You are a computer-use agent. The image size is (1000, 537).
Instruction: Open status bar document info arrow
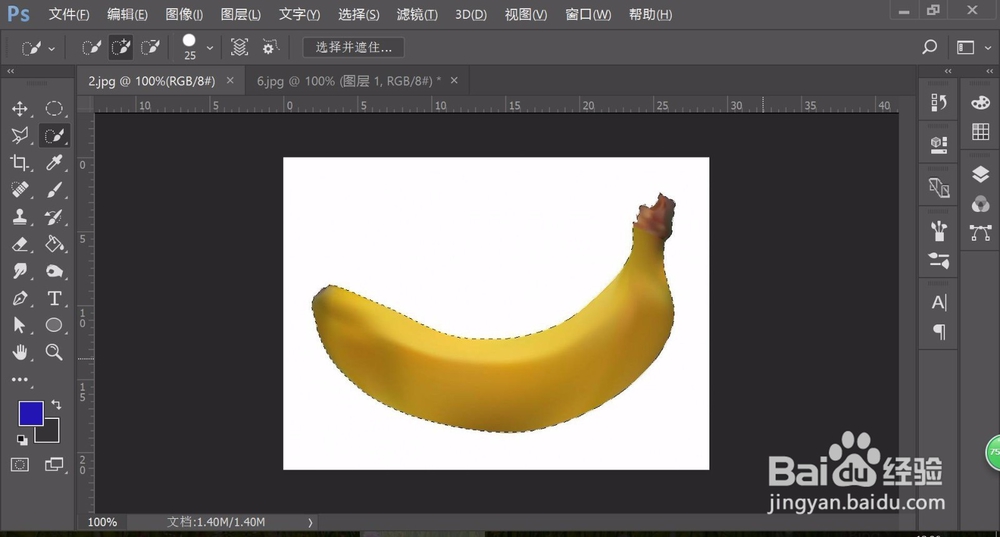(311, 522)
